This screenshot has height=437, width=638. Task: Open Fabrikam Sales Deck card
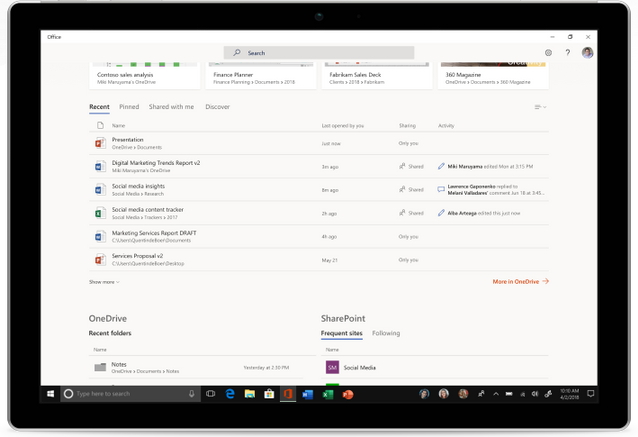[x=377, y=76]
